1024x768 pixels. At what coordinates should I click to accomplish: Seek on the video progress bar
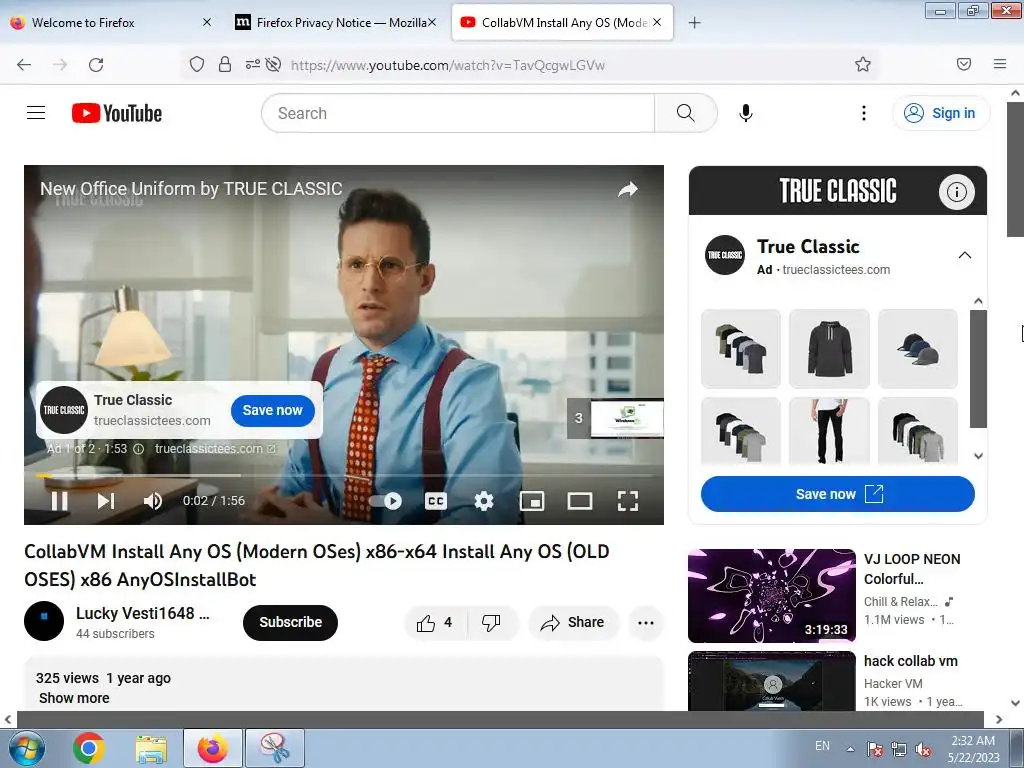click(x=344, y=475)
